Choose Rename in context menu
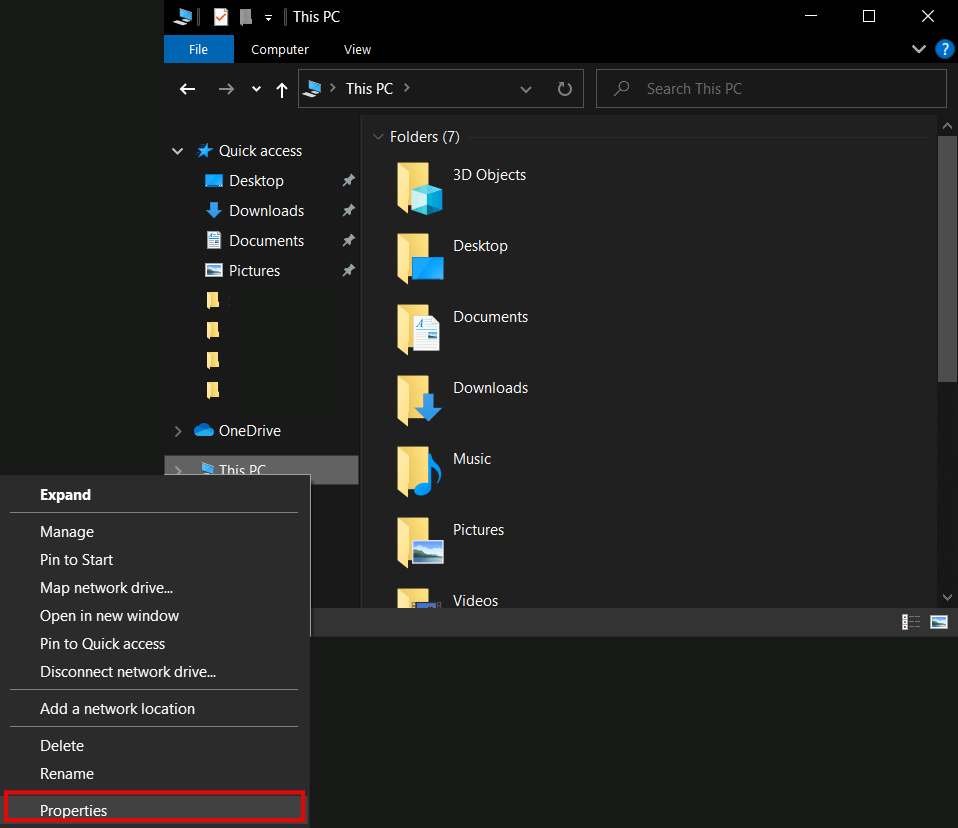This screenshot has width=958, height=828. (x=154, y=774)
